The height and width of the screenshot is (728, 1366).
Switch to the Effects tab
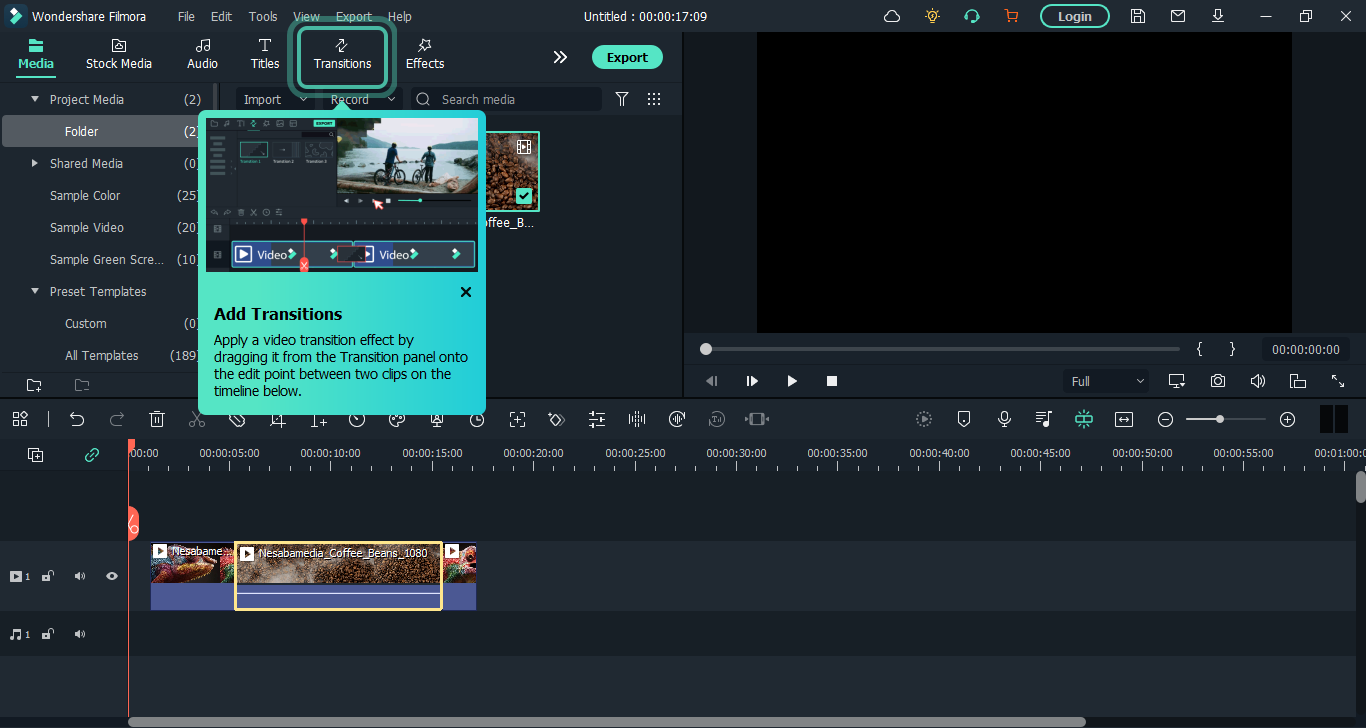tap(424, 54)
